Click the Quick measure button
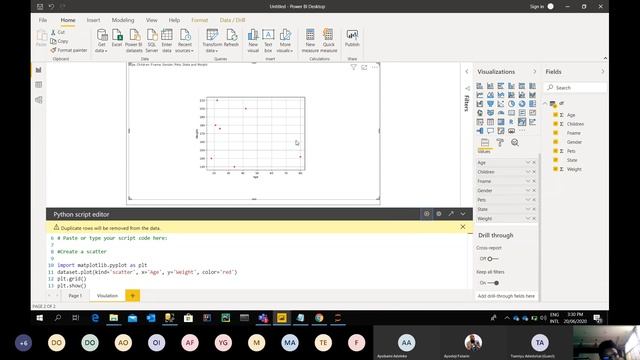The width and height of the screenshot is (640, 360). click(x=329, y=40)
